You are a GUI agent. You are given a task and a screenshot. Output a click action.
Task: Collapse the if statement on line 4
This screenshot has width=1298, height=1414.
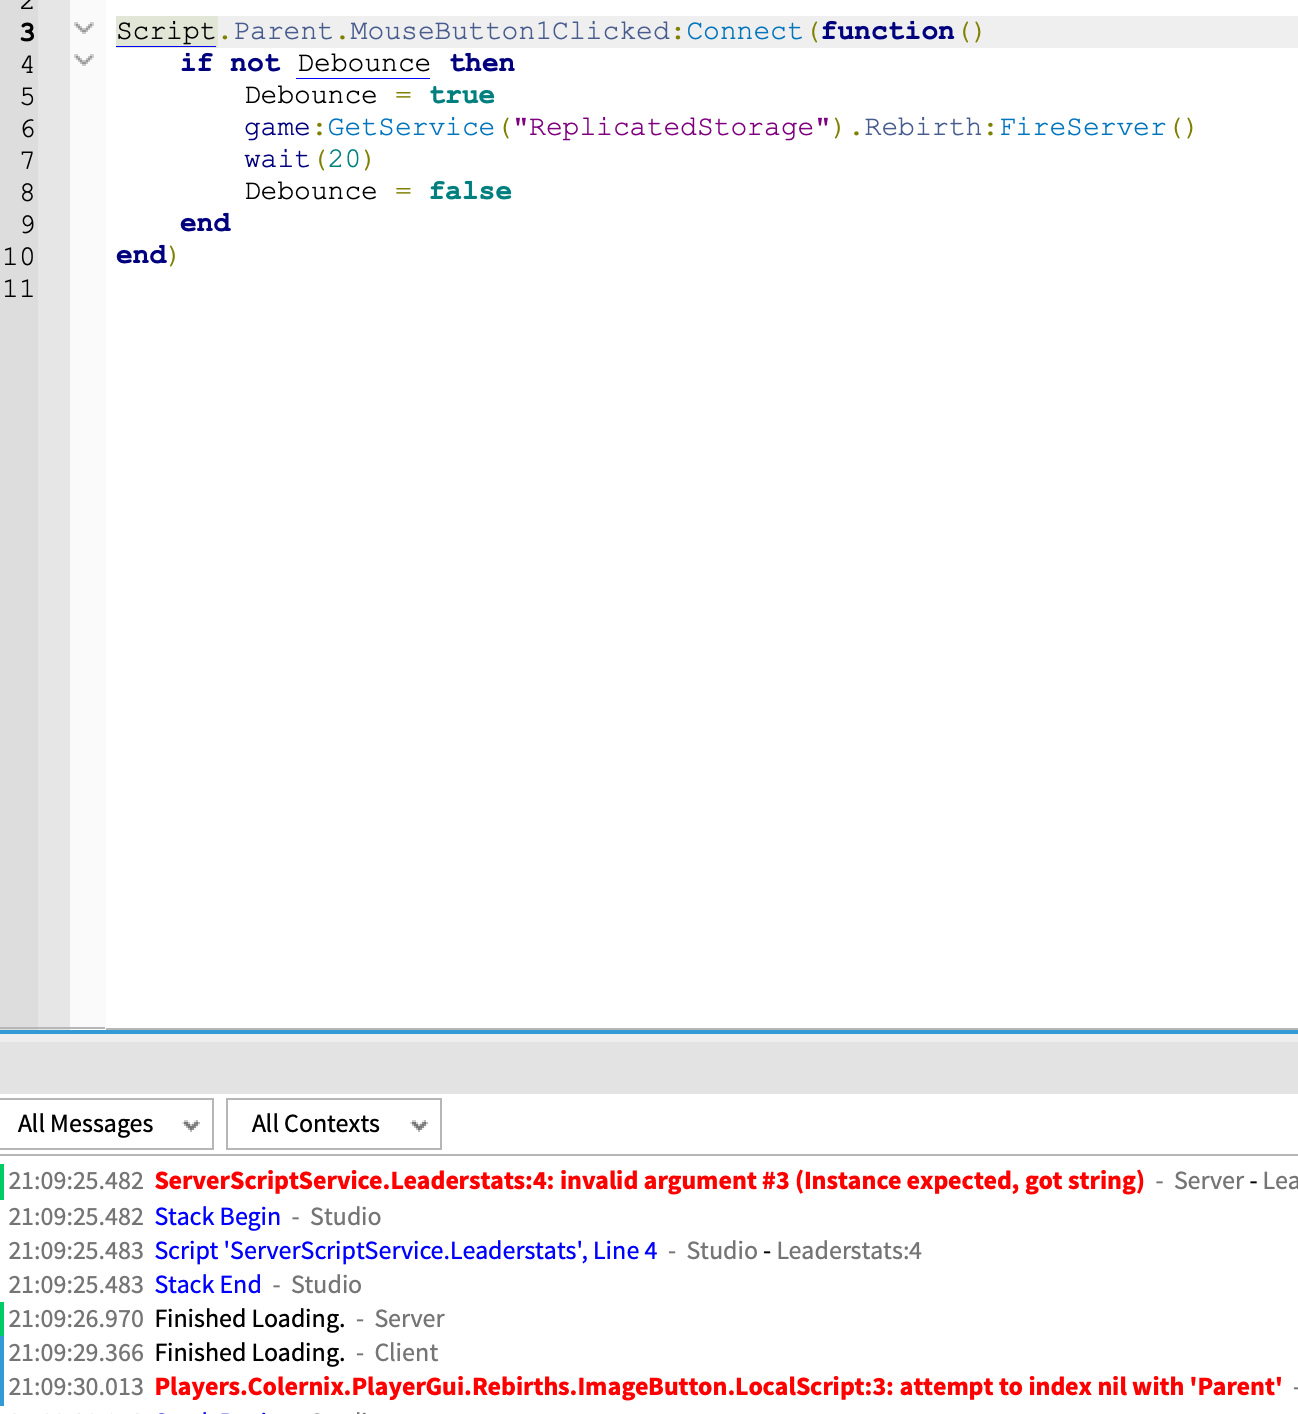(83, 62)
